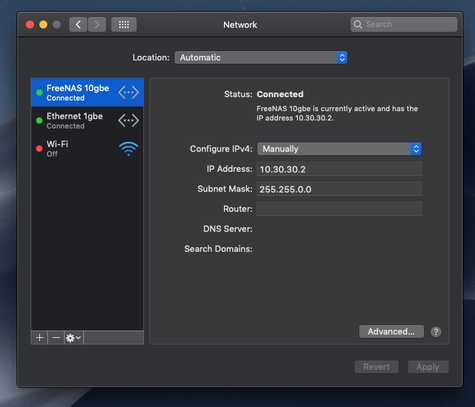Open the Advanced… settings

tap(391, 332)
